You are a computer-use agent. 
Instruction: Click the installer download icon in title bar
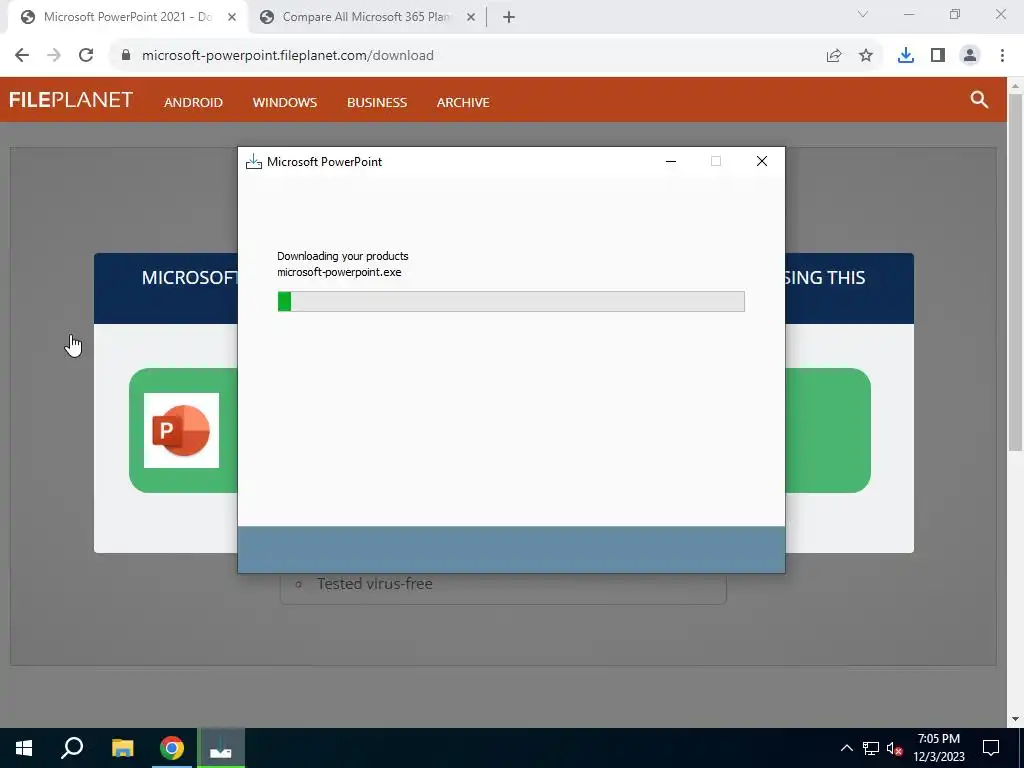coord(253,161)
